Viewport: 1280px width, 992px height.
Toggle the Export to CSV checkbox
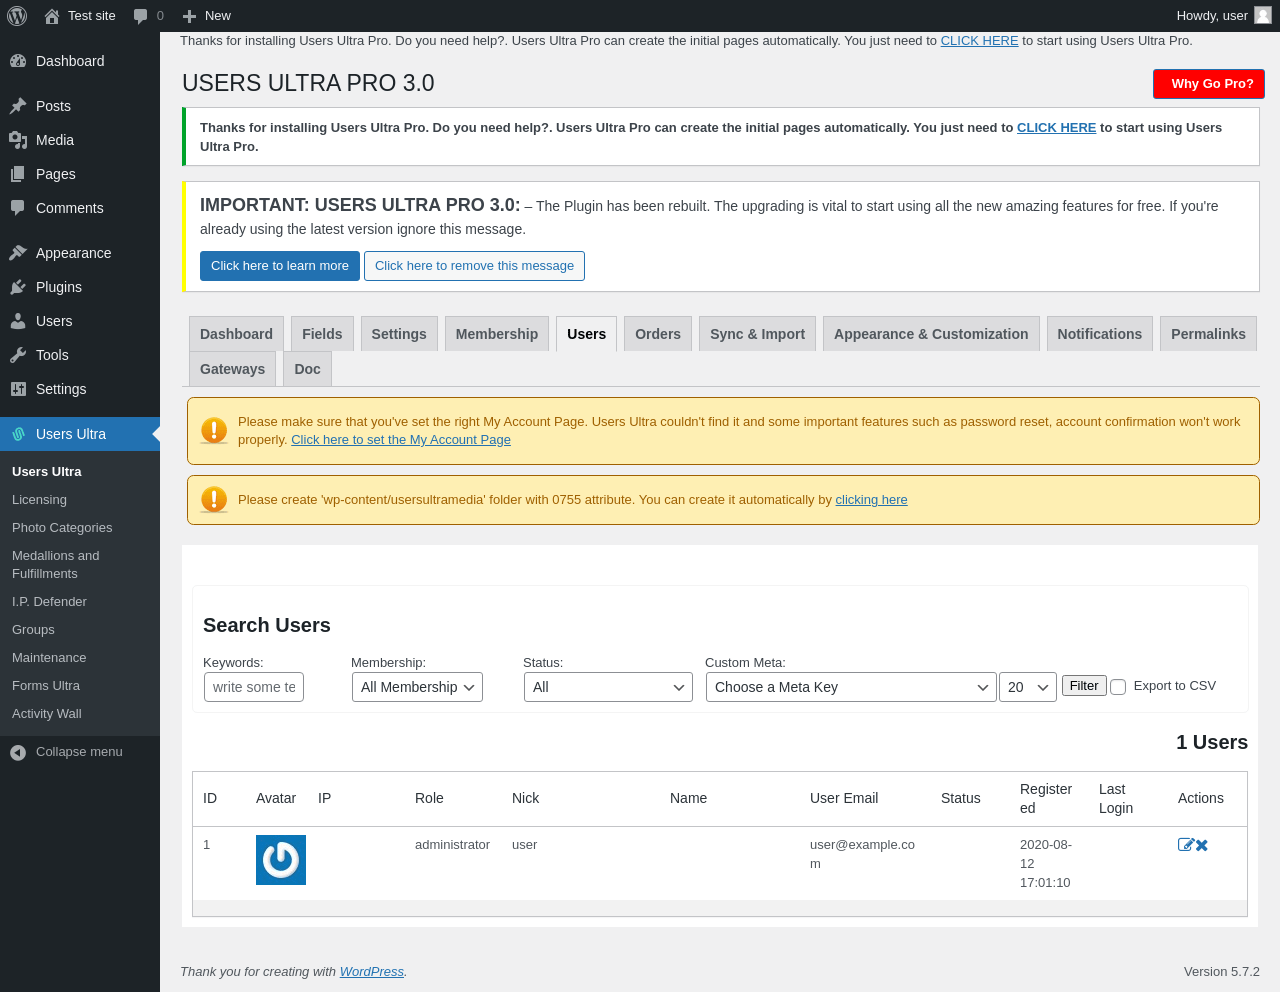pos(1118,687)
